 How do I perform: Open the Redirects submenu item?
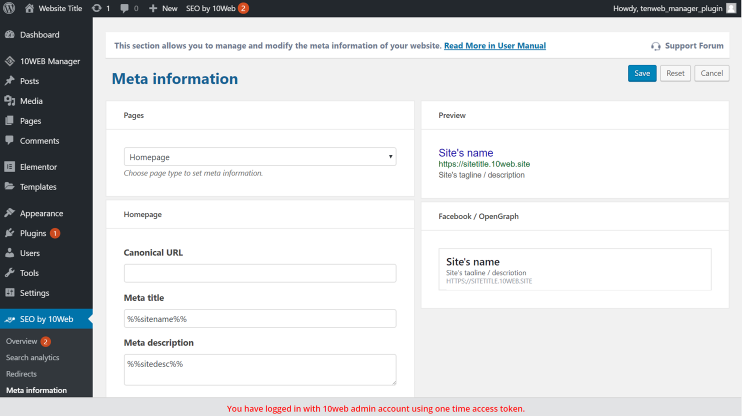pos(21,374)
